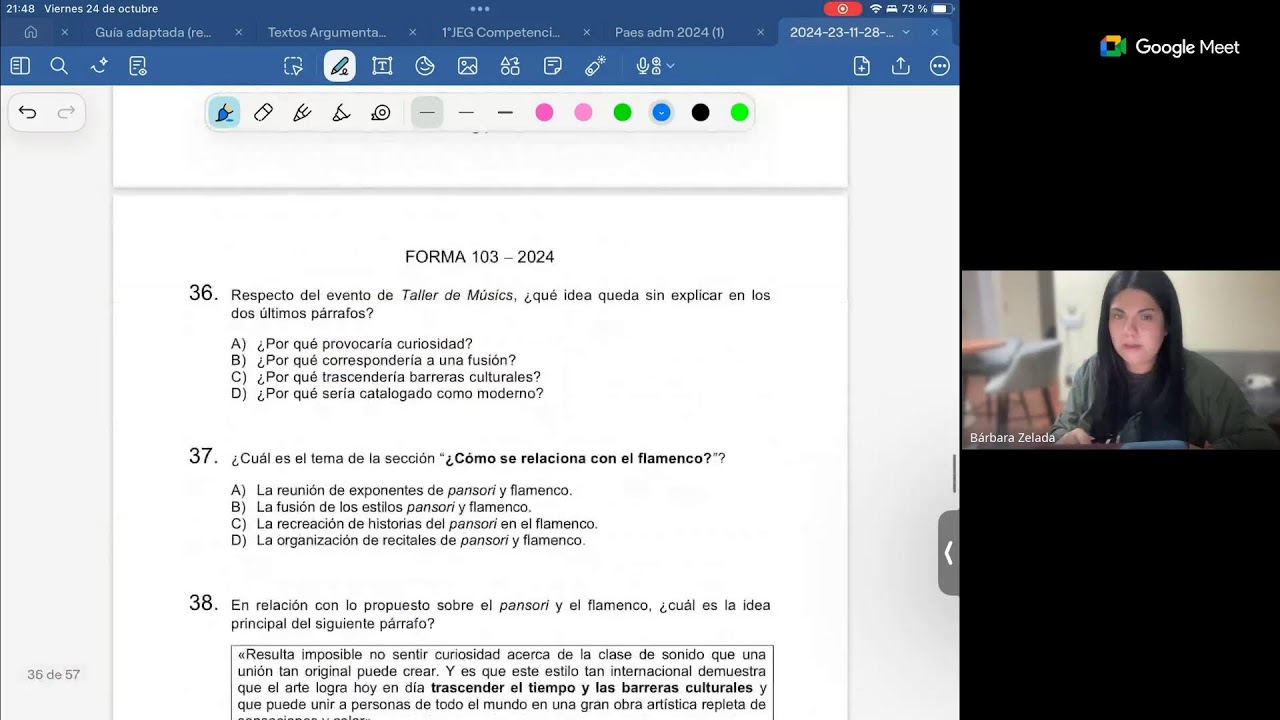This screenshot has height=720, width=1280.
Task: Select the tape tool in the floating toolbar
Action: click(380, 113)
